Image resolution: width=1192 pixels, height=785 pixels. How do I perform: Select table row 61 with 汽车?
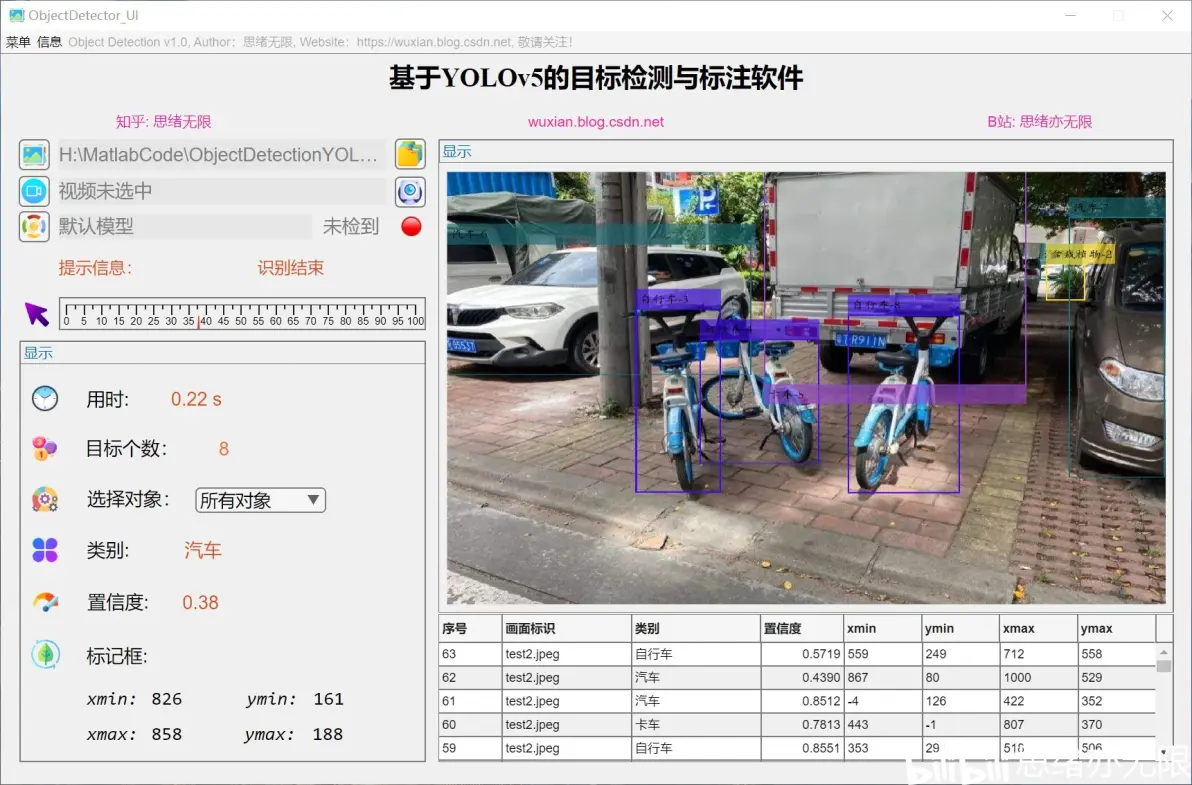(797, 701)
